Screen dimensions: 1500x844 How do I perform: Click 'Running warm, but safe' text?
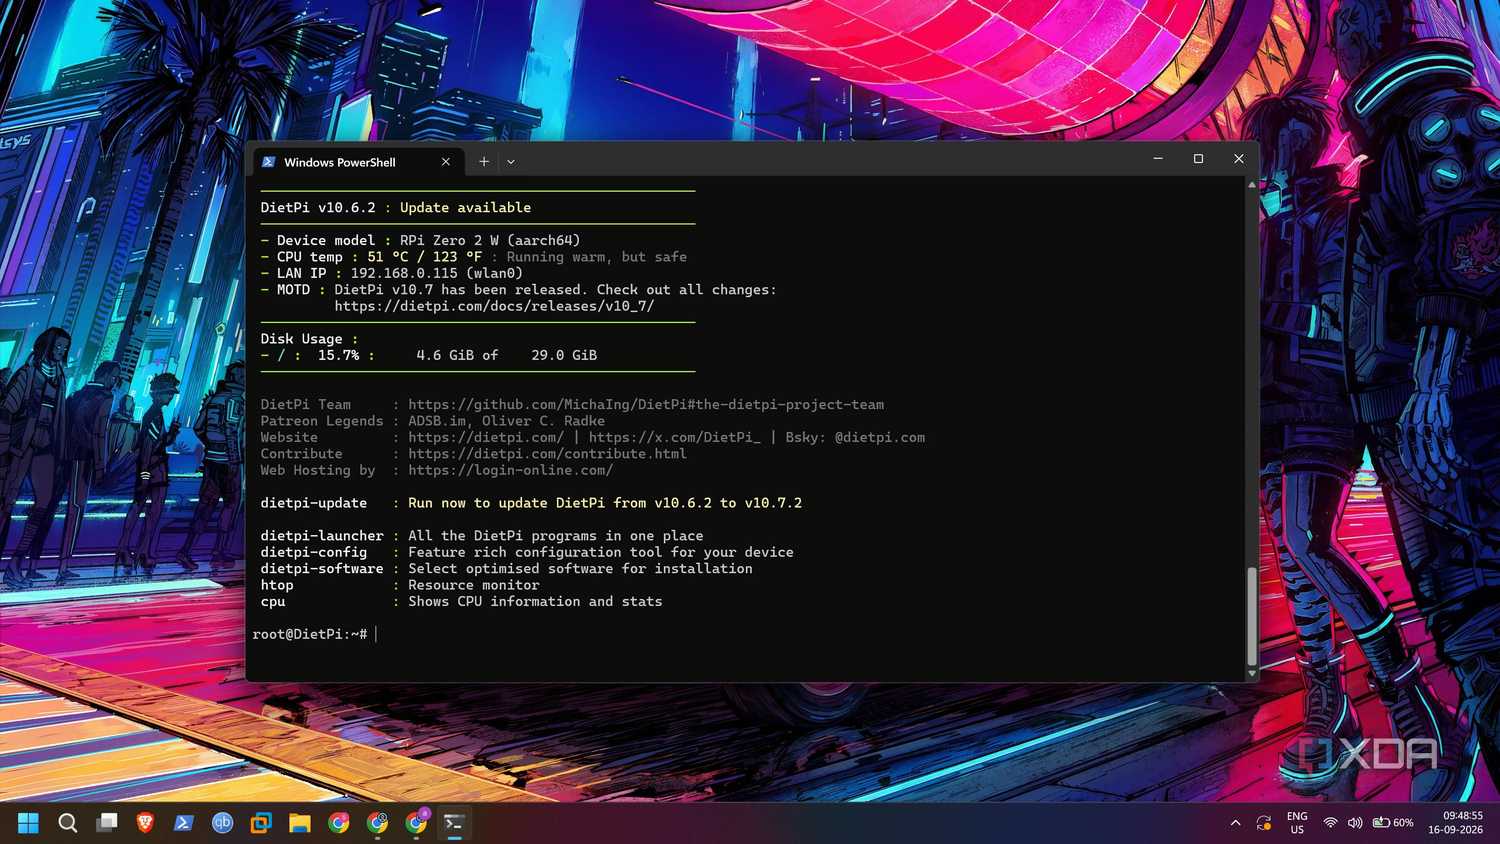(597, 257)
